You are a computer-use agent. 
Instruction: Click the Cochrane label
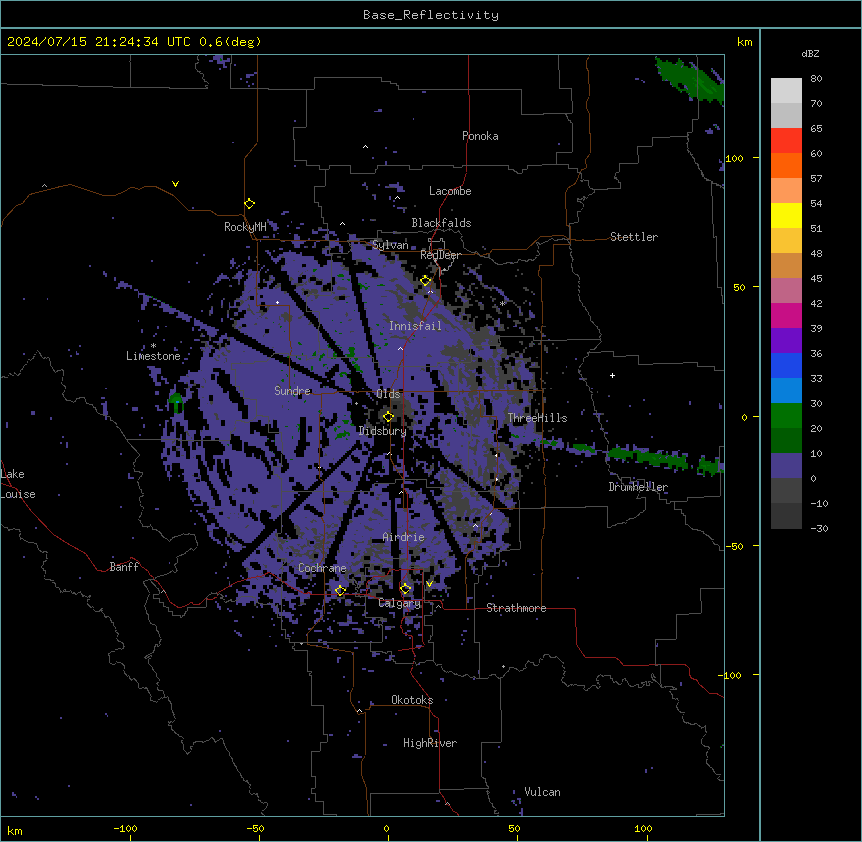click(x=322, y=568)
